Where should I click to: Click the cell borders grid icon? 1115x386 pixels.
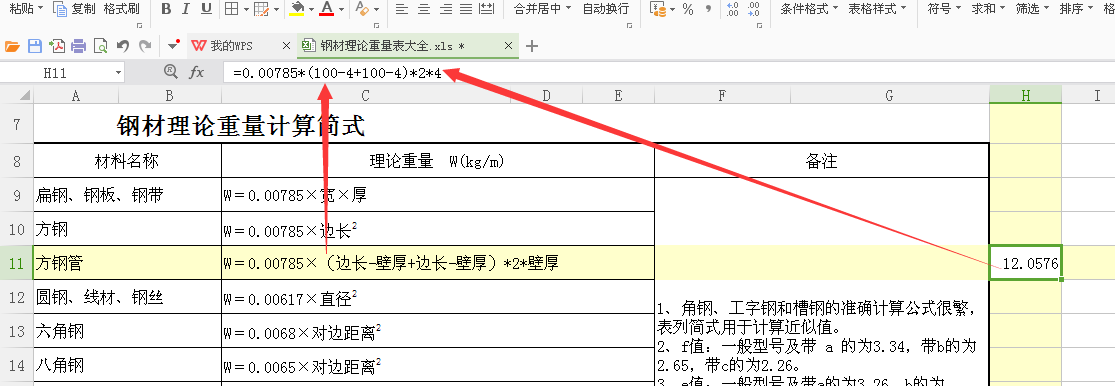pyautogui.click(x=231, y=9)
